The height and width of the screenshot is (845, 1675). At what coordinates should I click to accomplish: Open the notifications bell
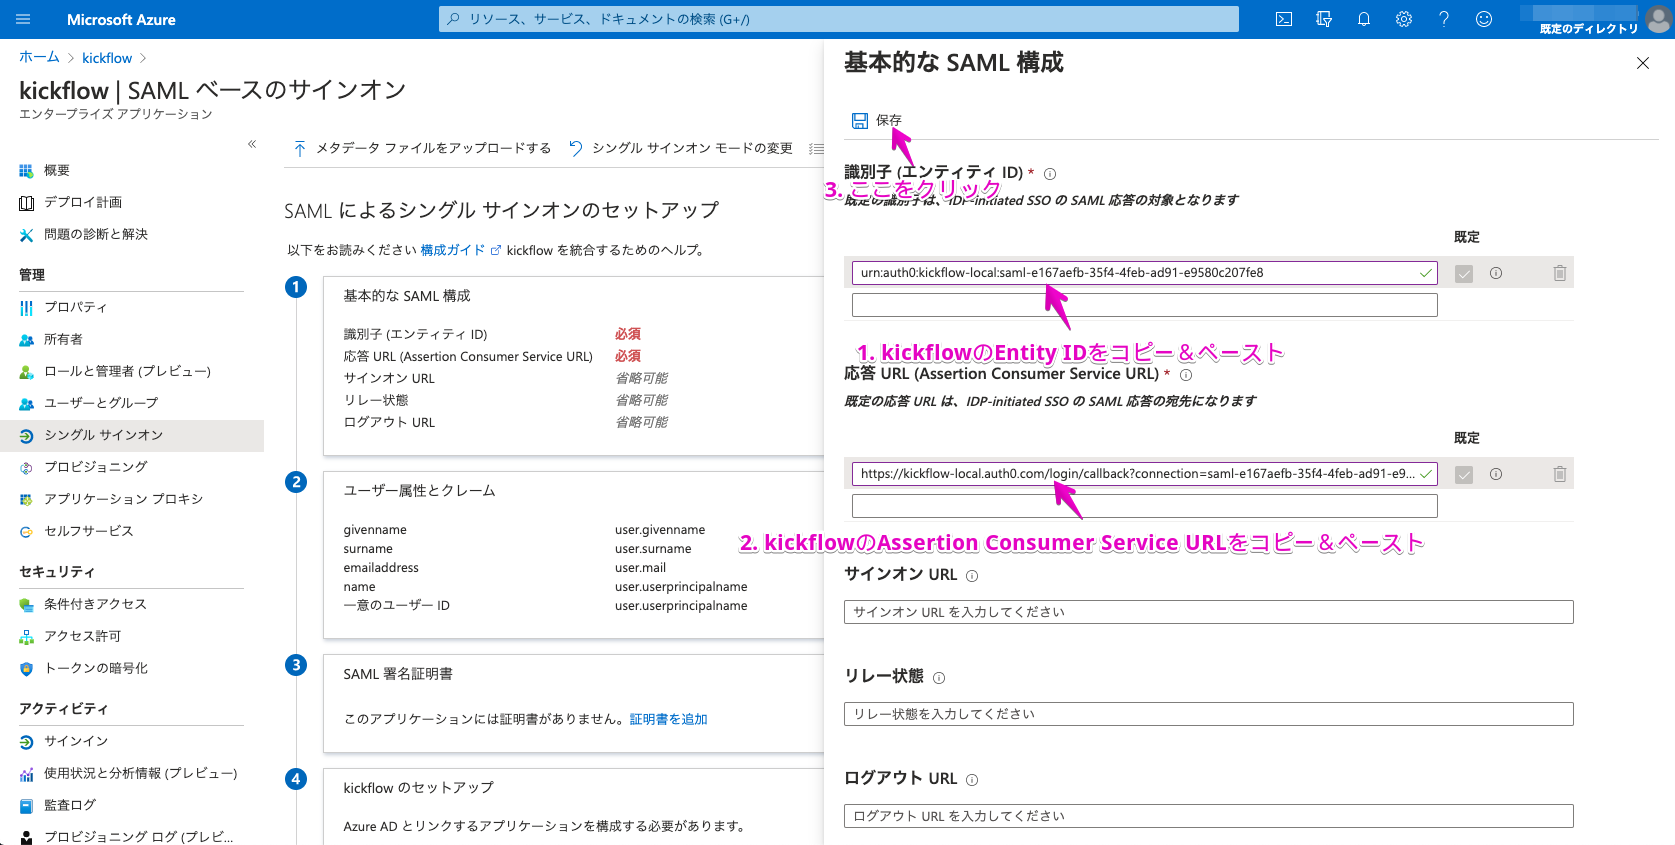pos(1364,19)
